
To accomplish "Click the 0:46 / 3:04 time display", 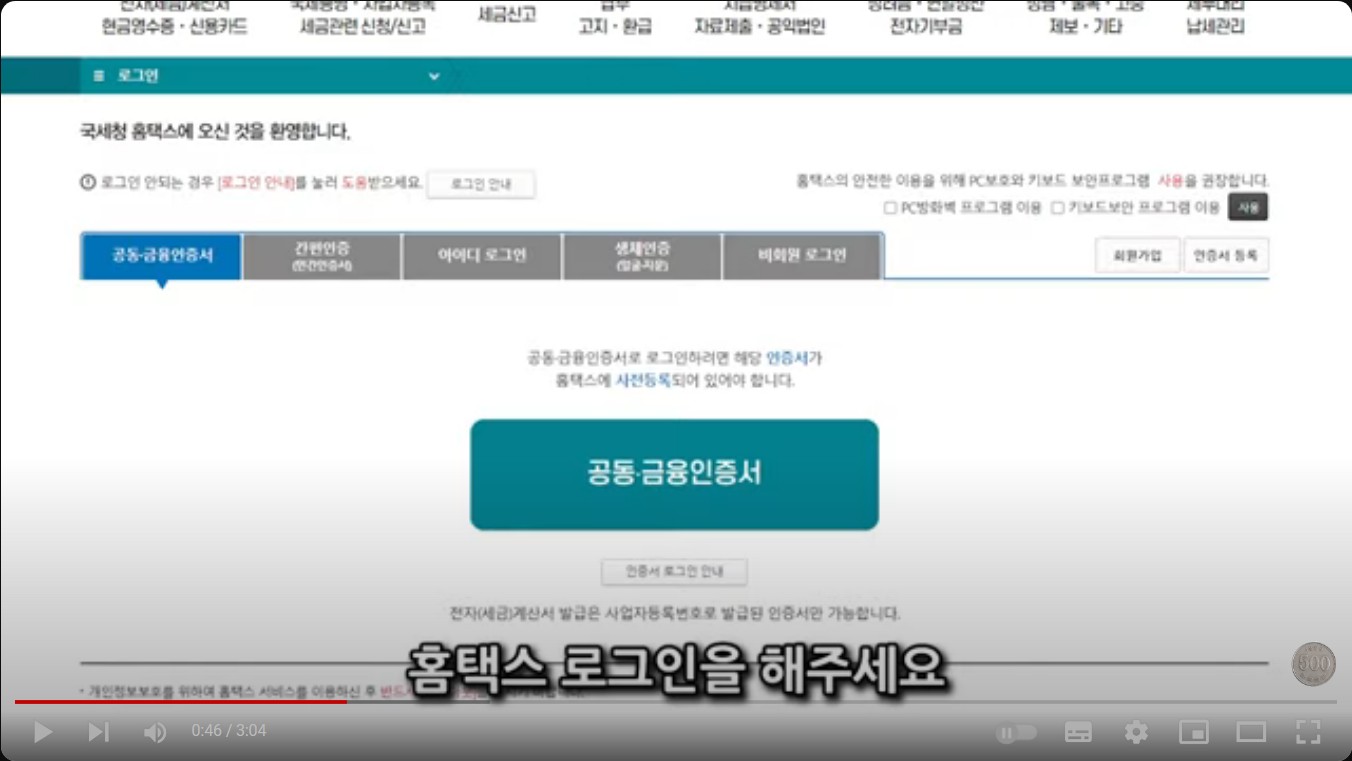I will pos(229,731).
